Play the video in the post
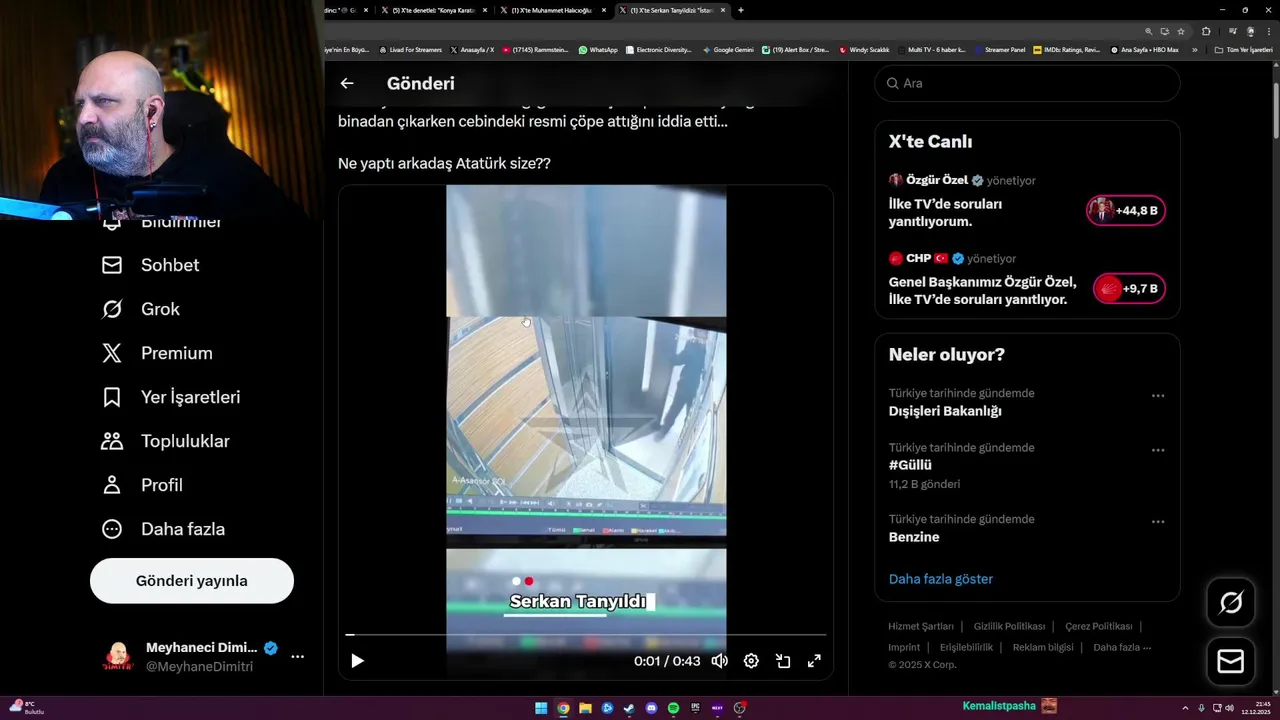This screenshot has height=720, width=1280. (x=357, y=661)
